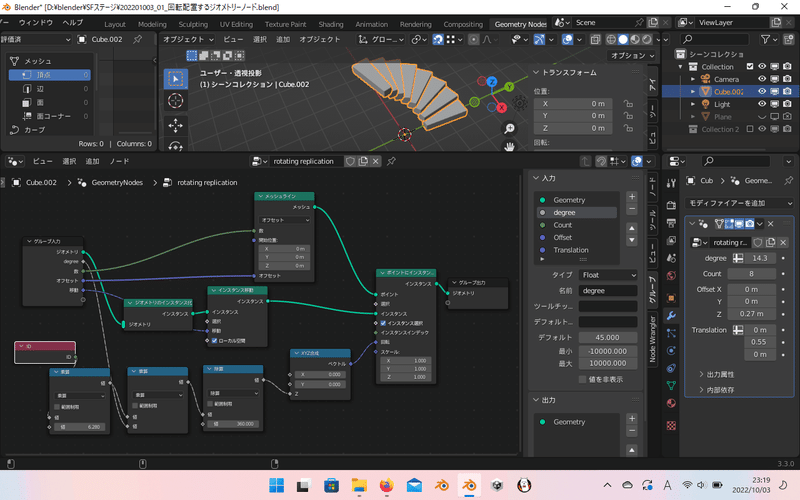Toggle snapping magnet icon
Viewport: 800px width, 500px height.
pos(438,39)
